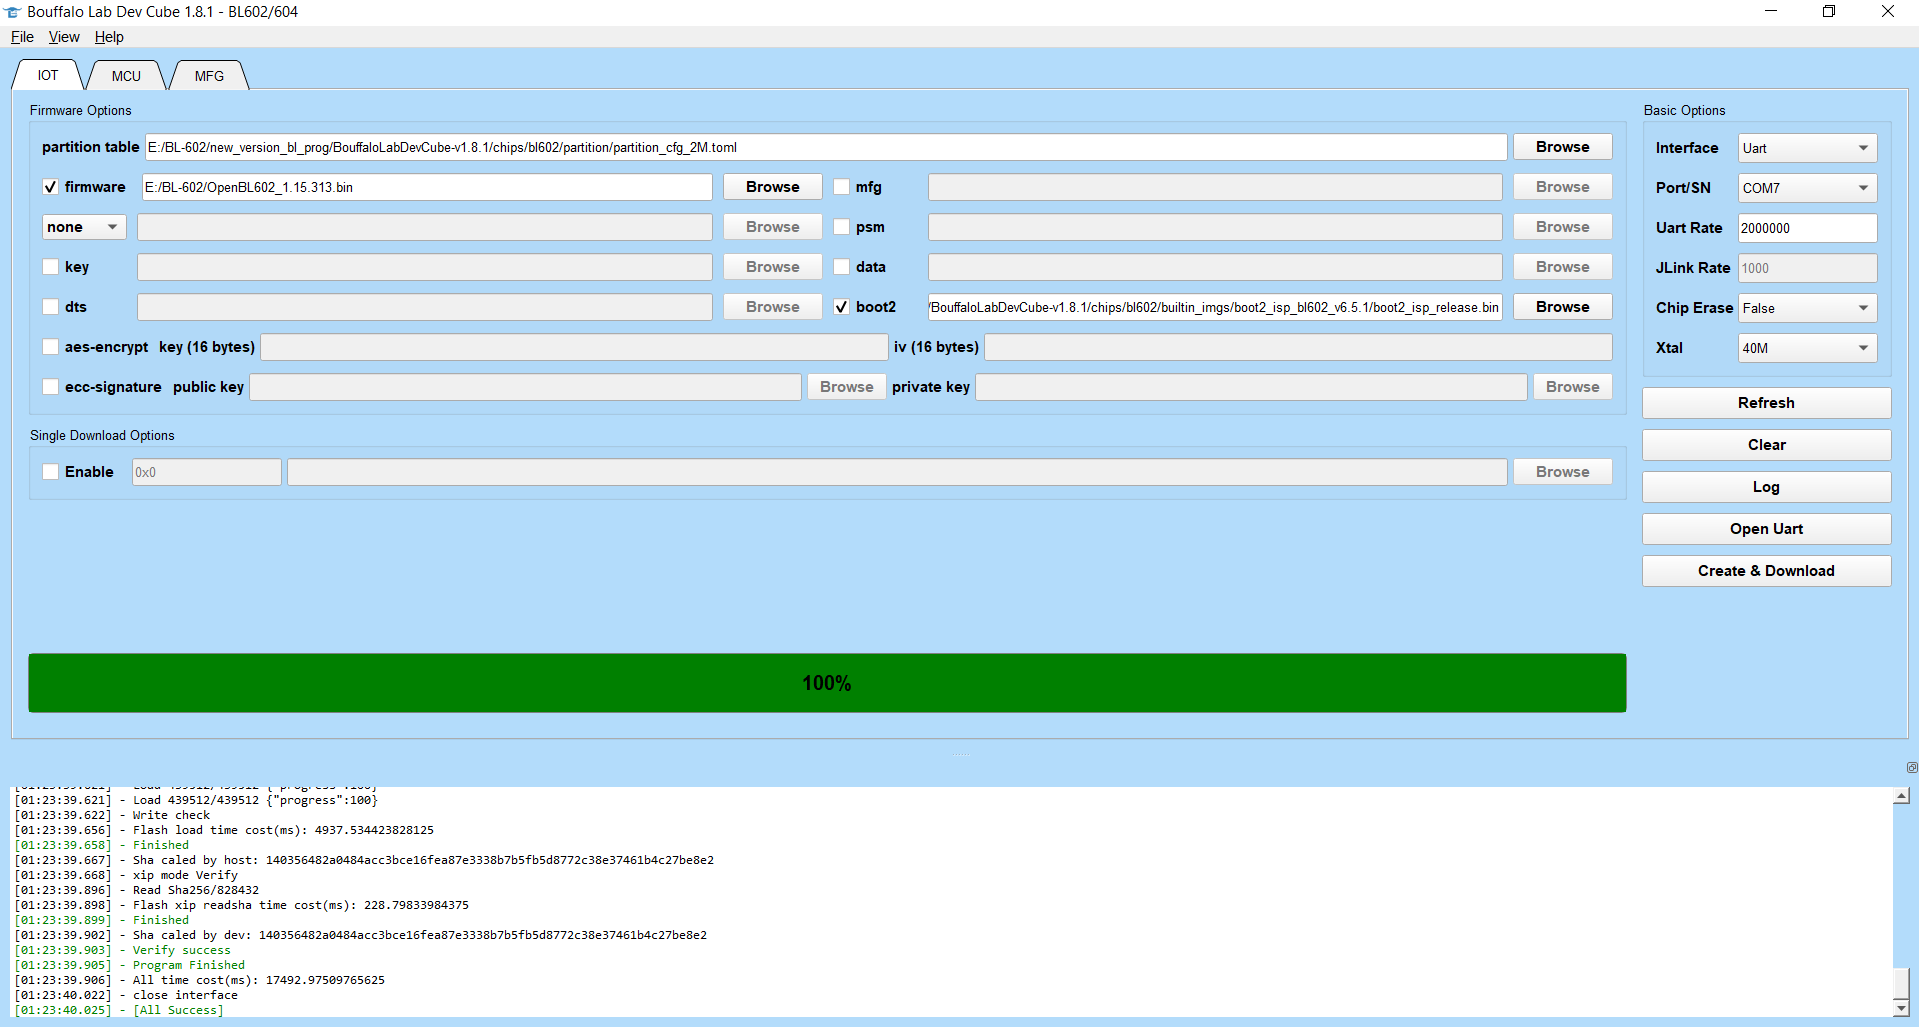Viewport: 1919px width, 1027px height.
Task: Toggle the firmware checkbox
Action: pos(51,187)
